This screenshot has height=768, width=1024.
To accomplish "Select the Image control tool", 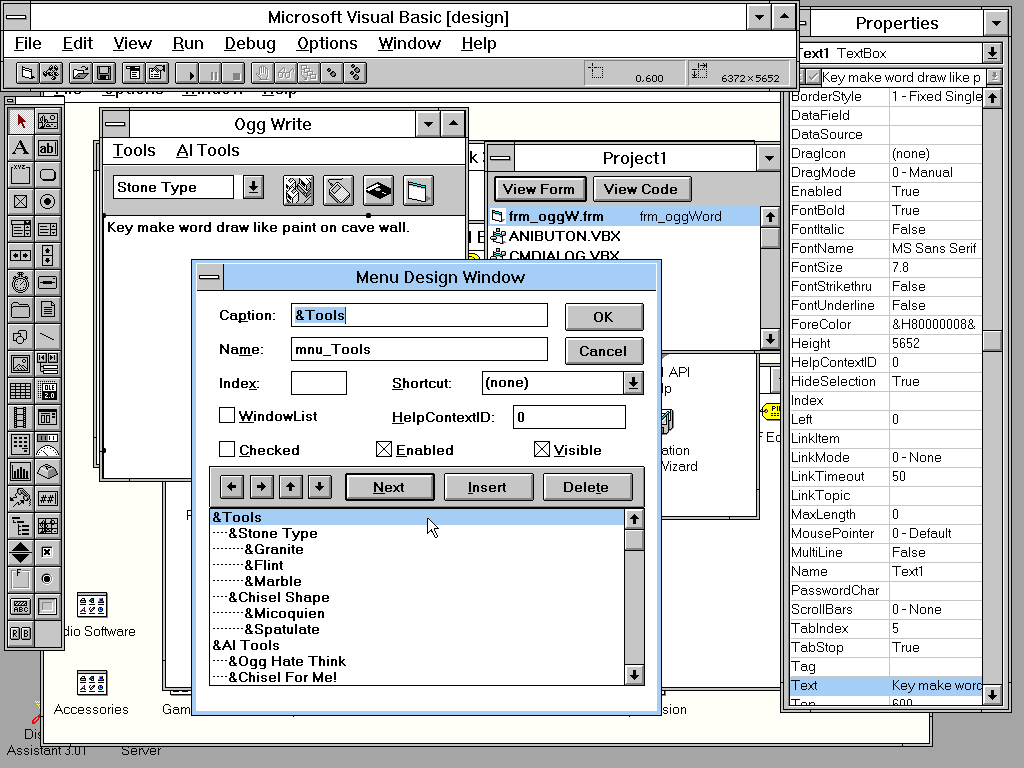I will [x=20, y=363].
